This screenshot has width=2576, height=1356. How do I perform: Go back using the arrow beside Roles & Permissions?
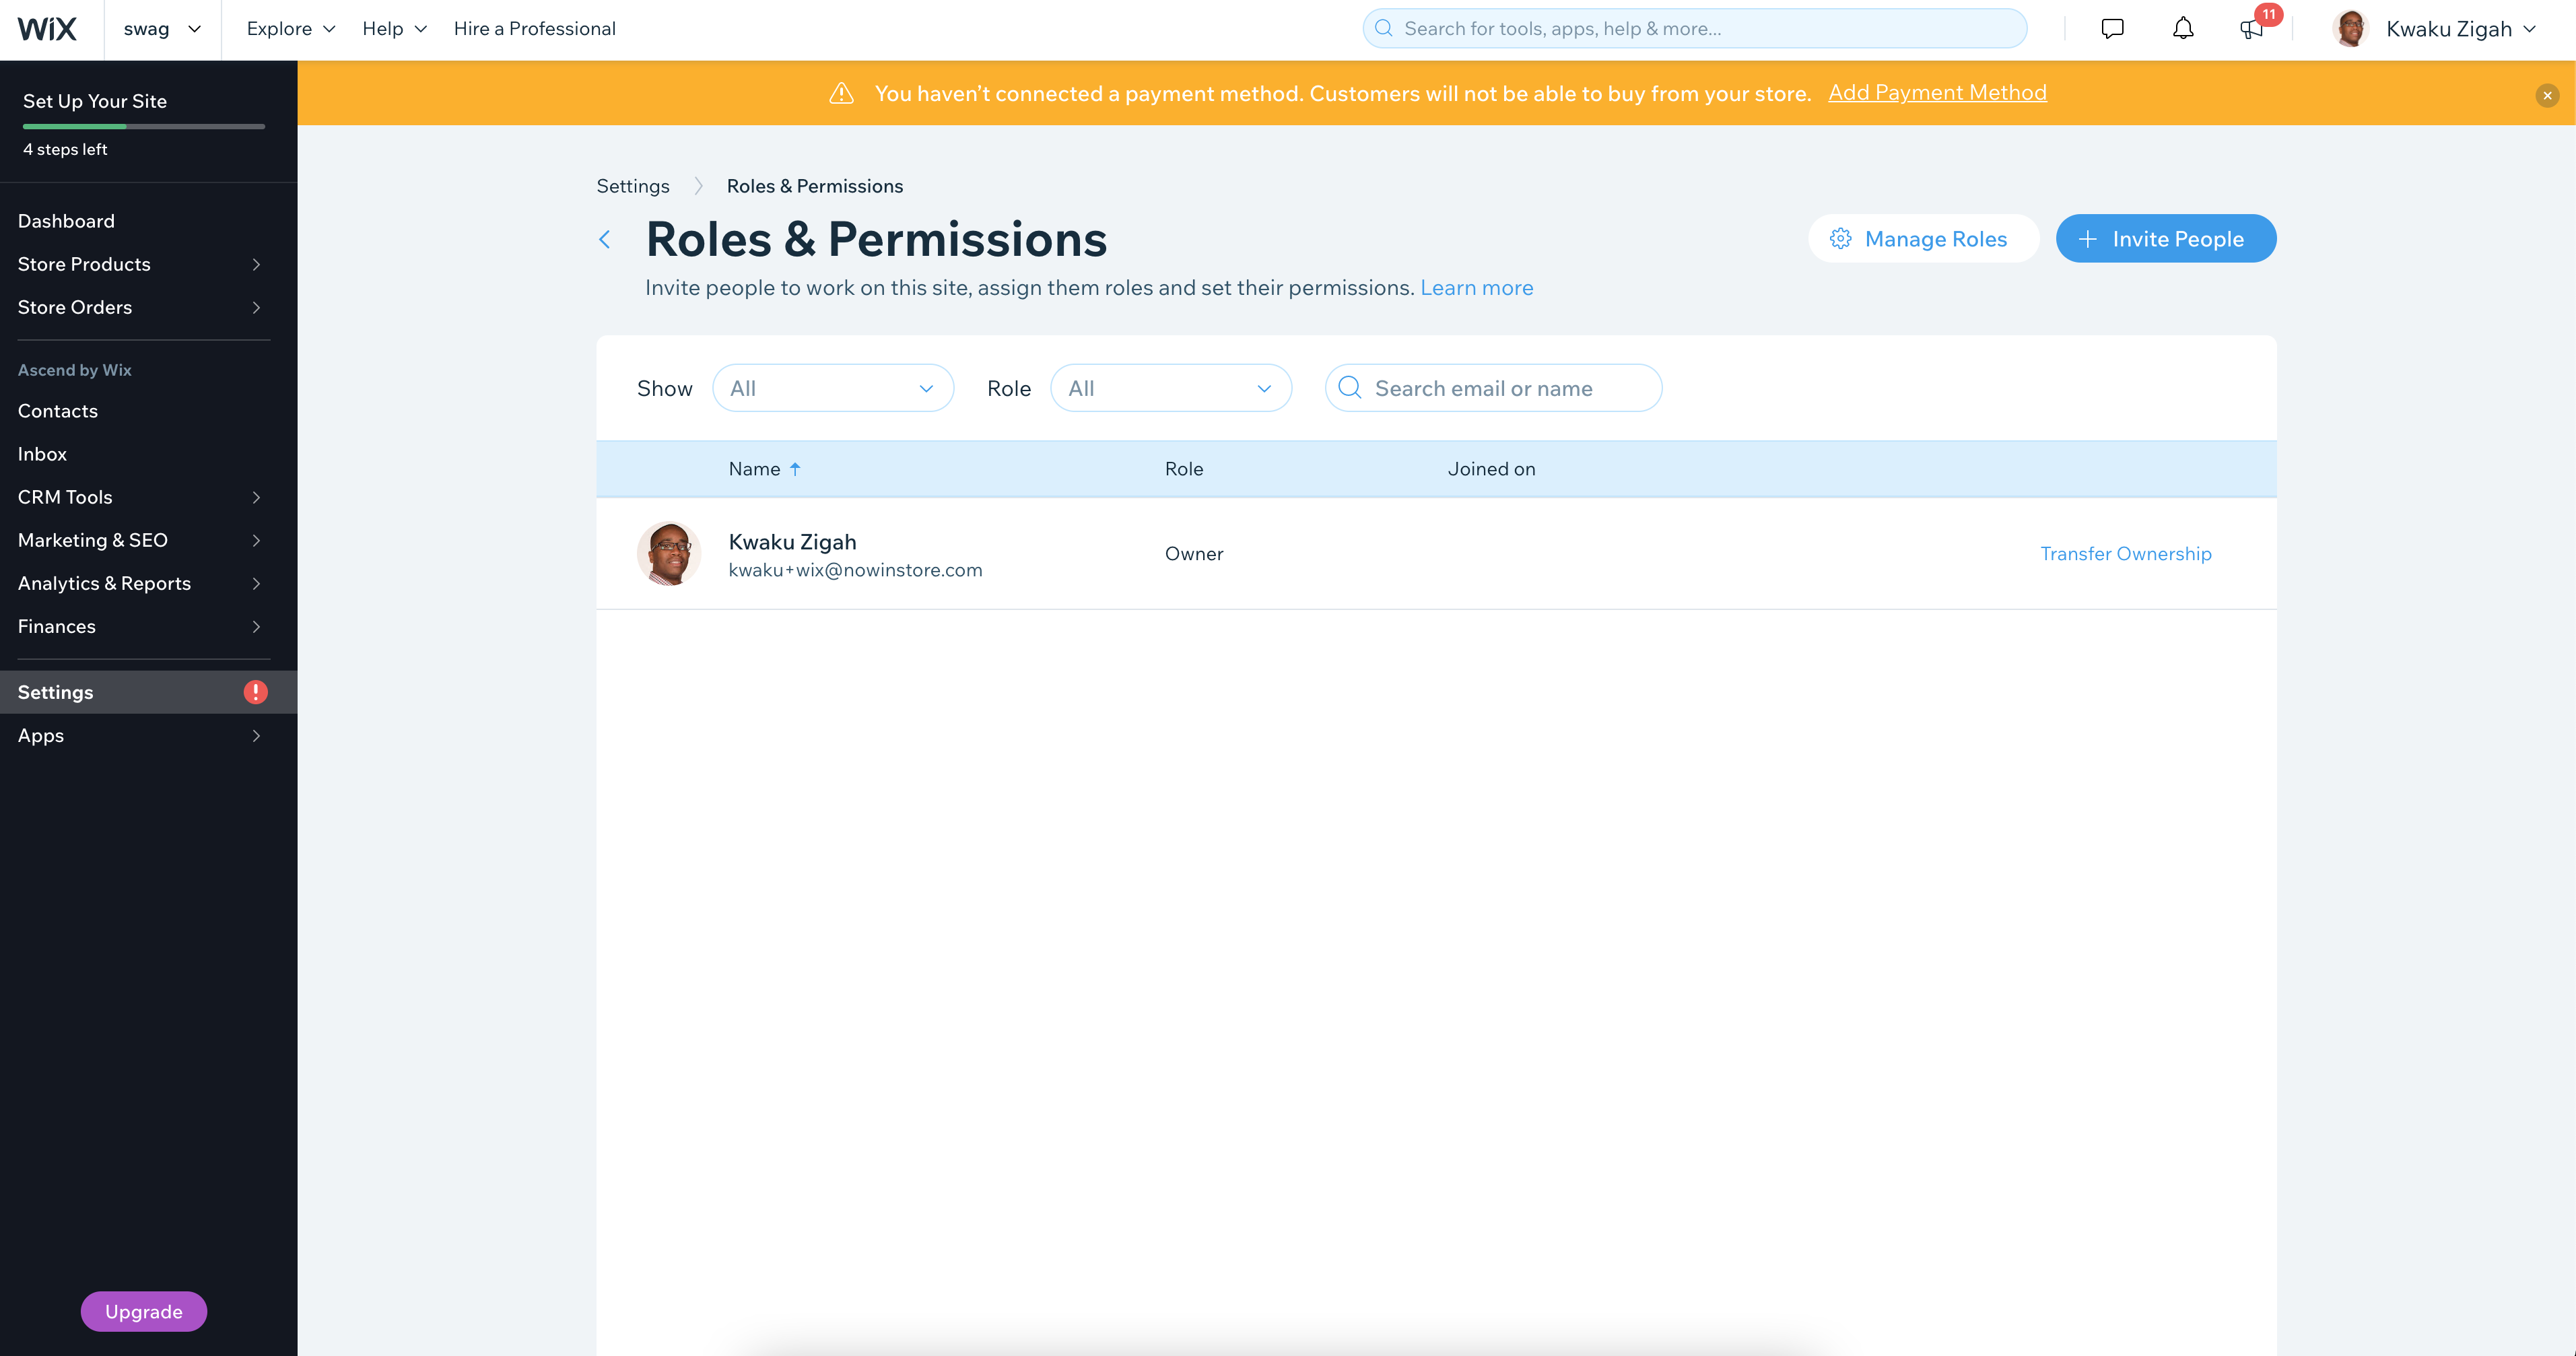[x=605, y=239]
